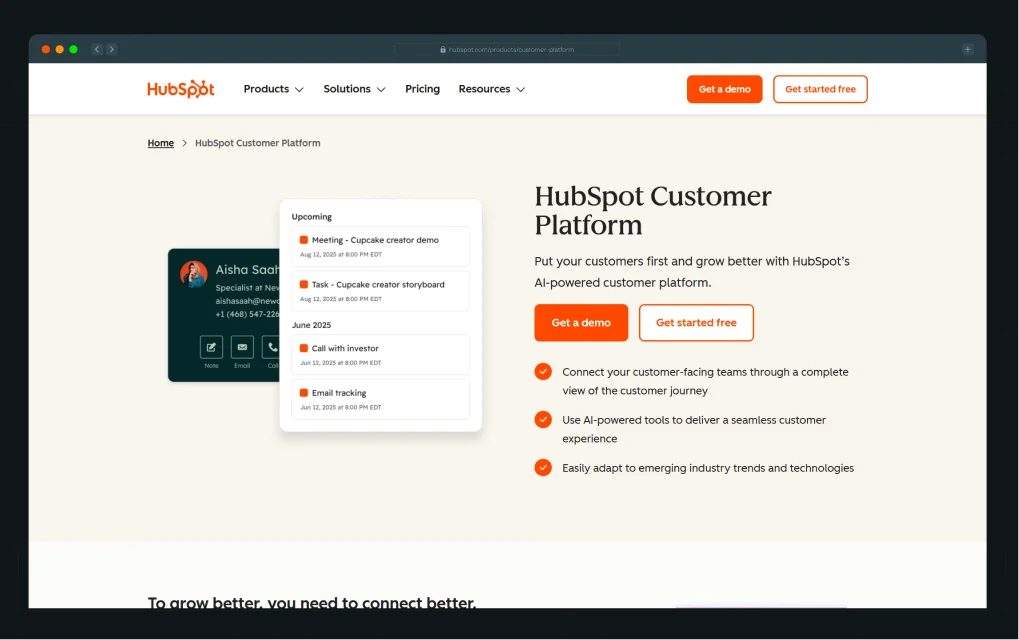This screenshot has width=1019, height=640.
Task: Expand the Resources menu chevron
Action: (x=521, y=90)
